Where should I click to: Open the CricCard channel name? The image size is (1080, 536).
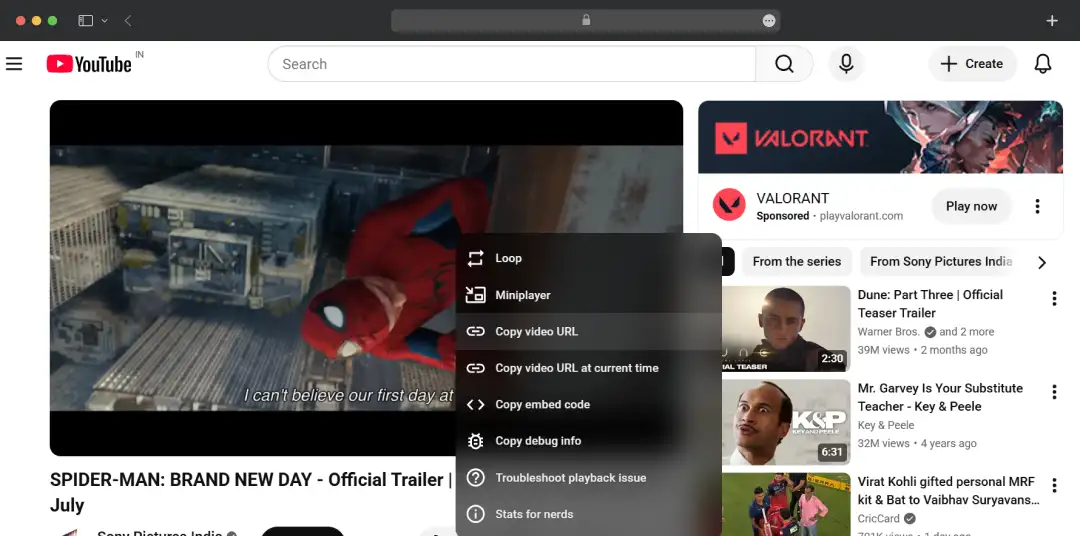pyautogui.click(x=878, y=519)
